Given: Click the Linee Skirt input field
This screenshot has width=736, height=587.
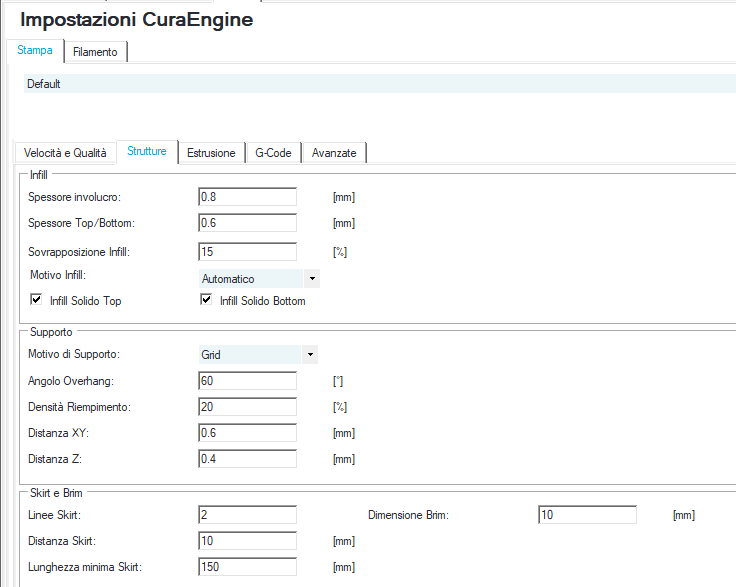Looking at the screenshot, I should click(x=247, y=515).
